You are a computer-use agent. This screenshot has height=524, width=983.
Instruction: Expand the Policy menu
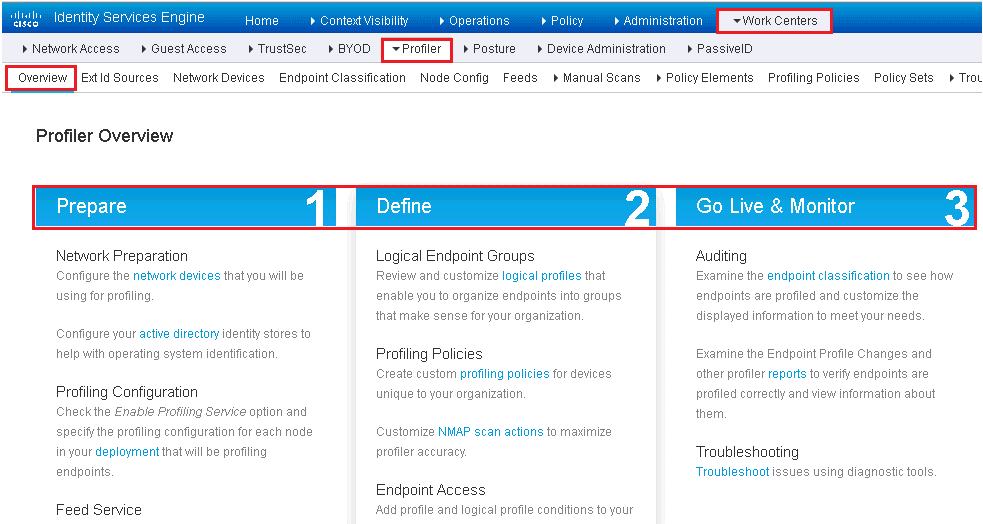pos(562,21)
